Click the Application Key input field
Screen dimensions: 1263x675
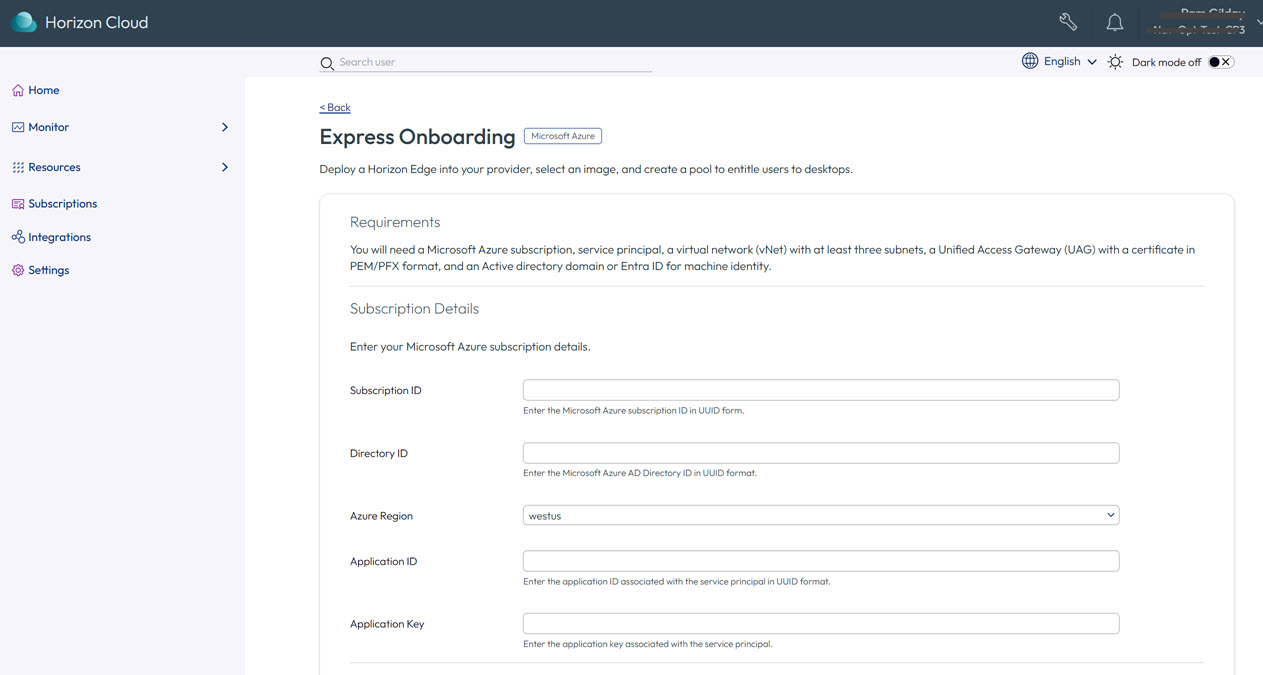coord(821,623)
